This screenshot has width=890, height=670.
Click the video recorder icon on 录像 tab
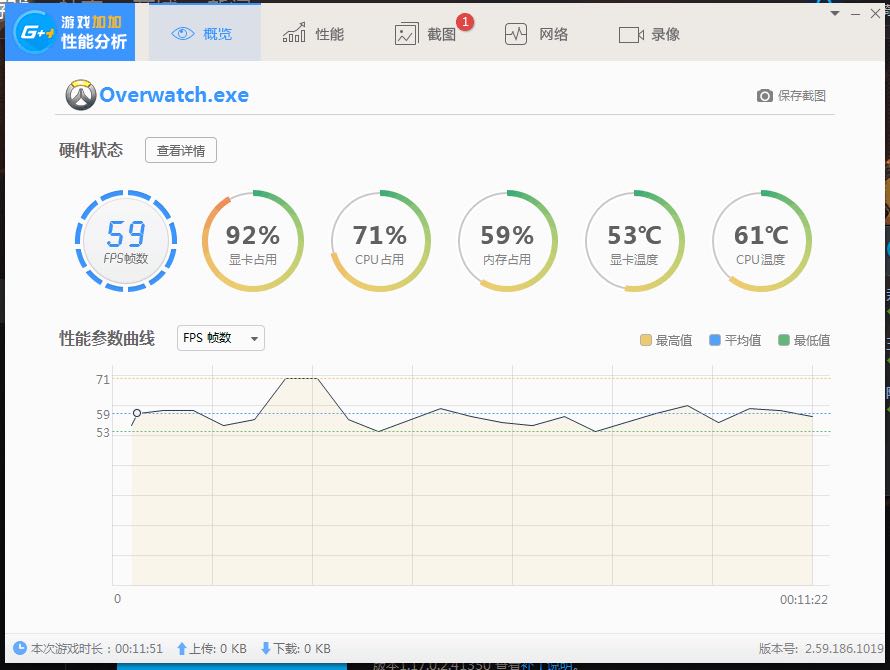tap(631, 33)
